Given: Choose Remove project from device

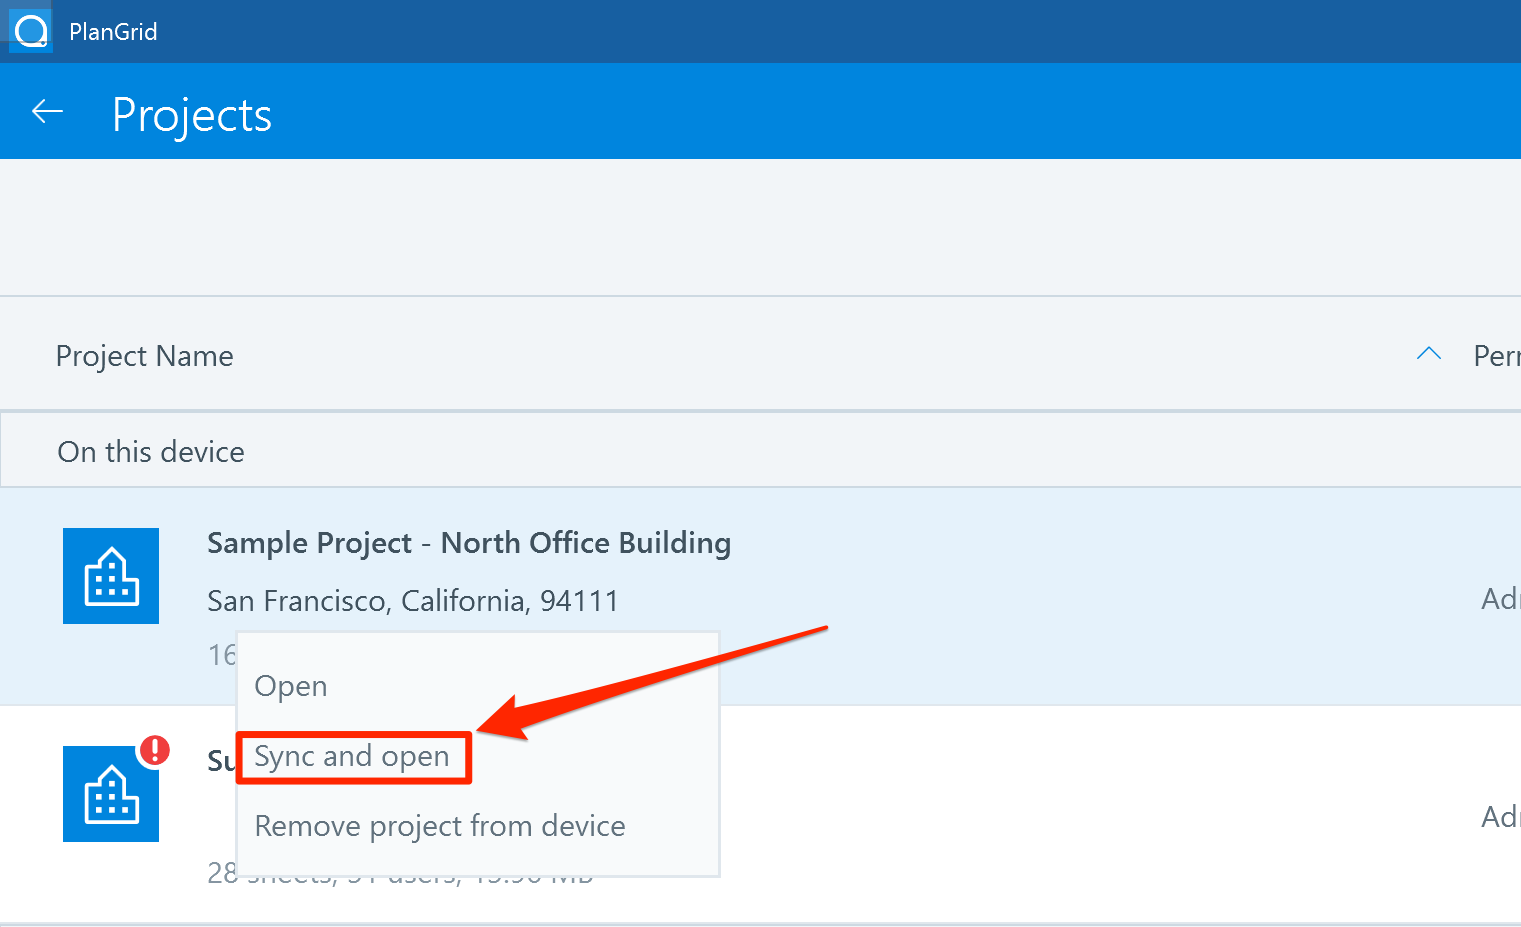Looking at the screenshot, I should point(440,826).
